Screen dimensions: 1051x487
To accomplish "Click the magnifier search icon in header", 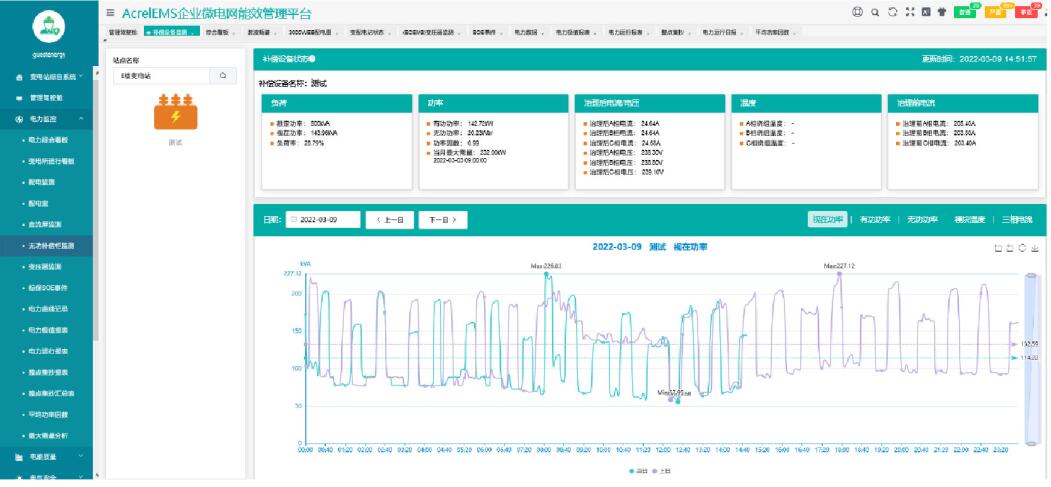I will (x=875, y=13).
